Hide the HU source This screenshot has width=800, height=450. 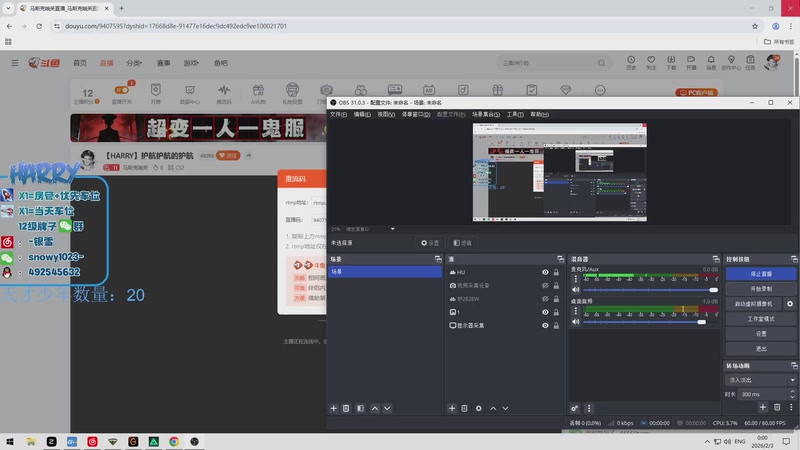[545, 272]
